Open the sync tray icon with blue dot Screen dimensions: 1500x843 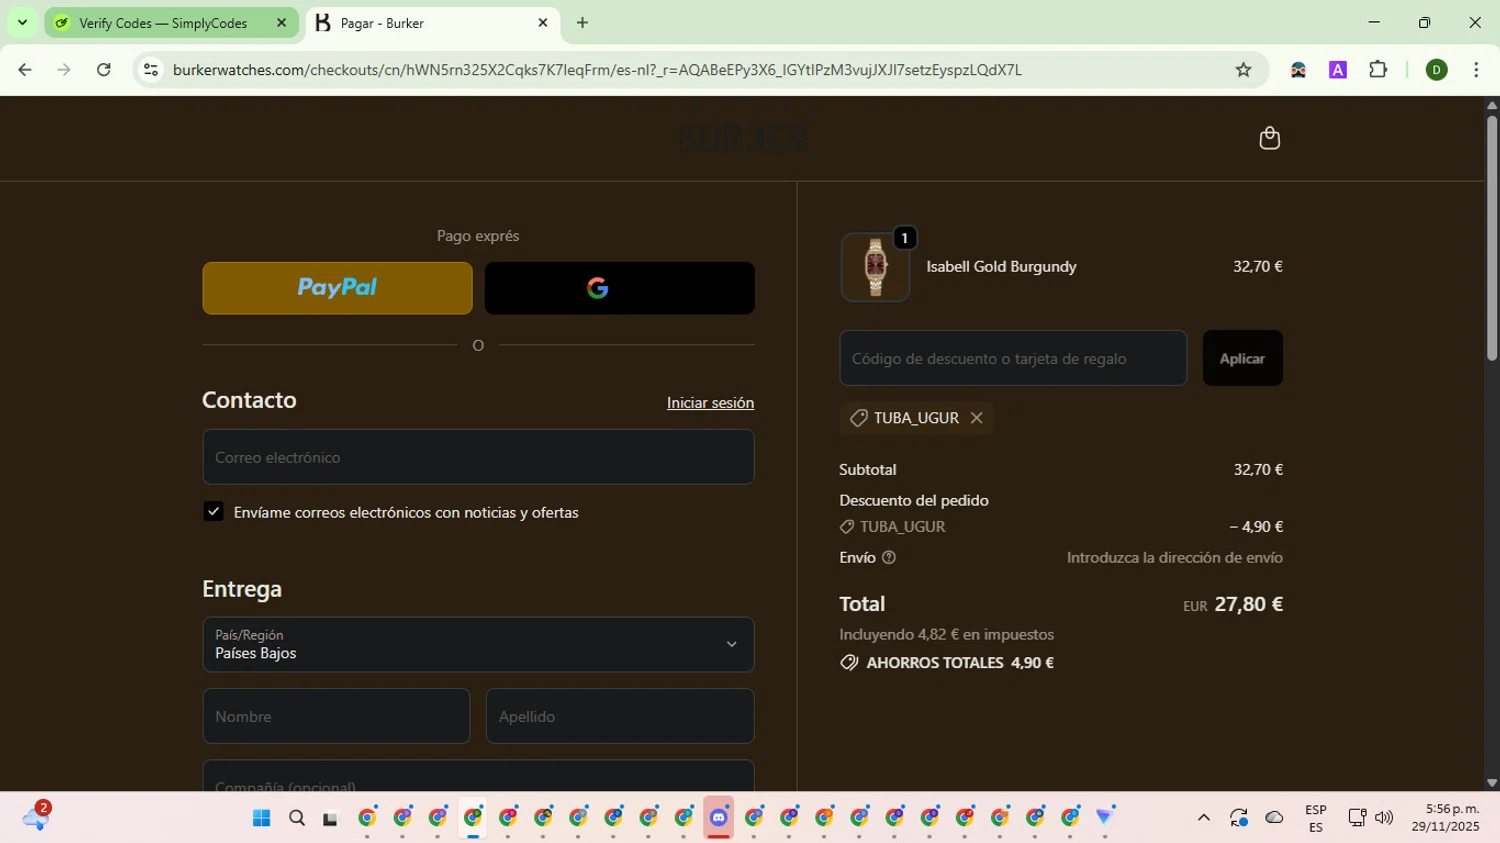tap(1239, 818)
